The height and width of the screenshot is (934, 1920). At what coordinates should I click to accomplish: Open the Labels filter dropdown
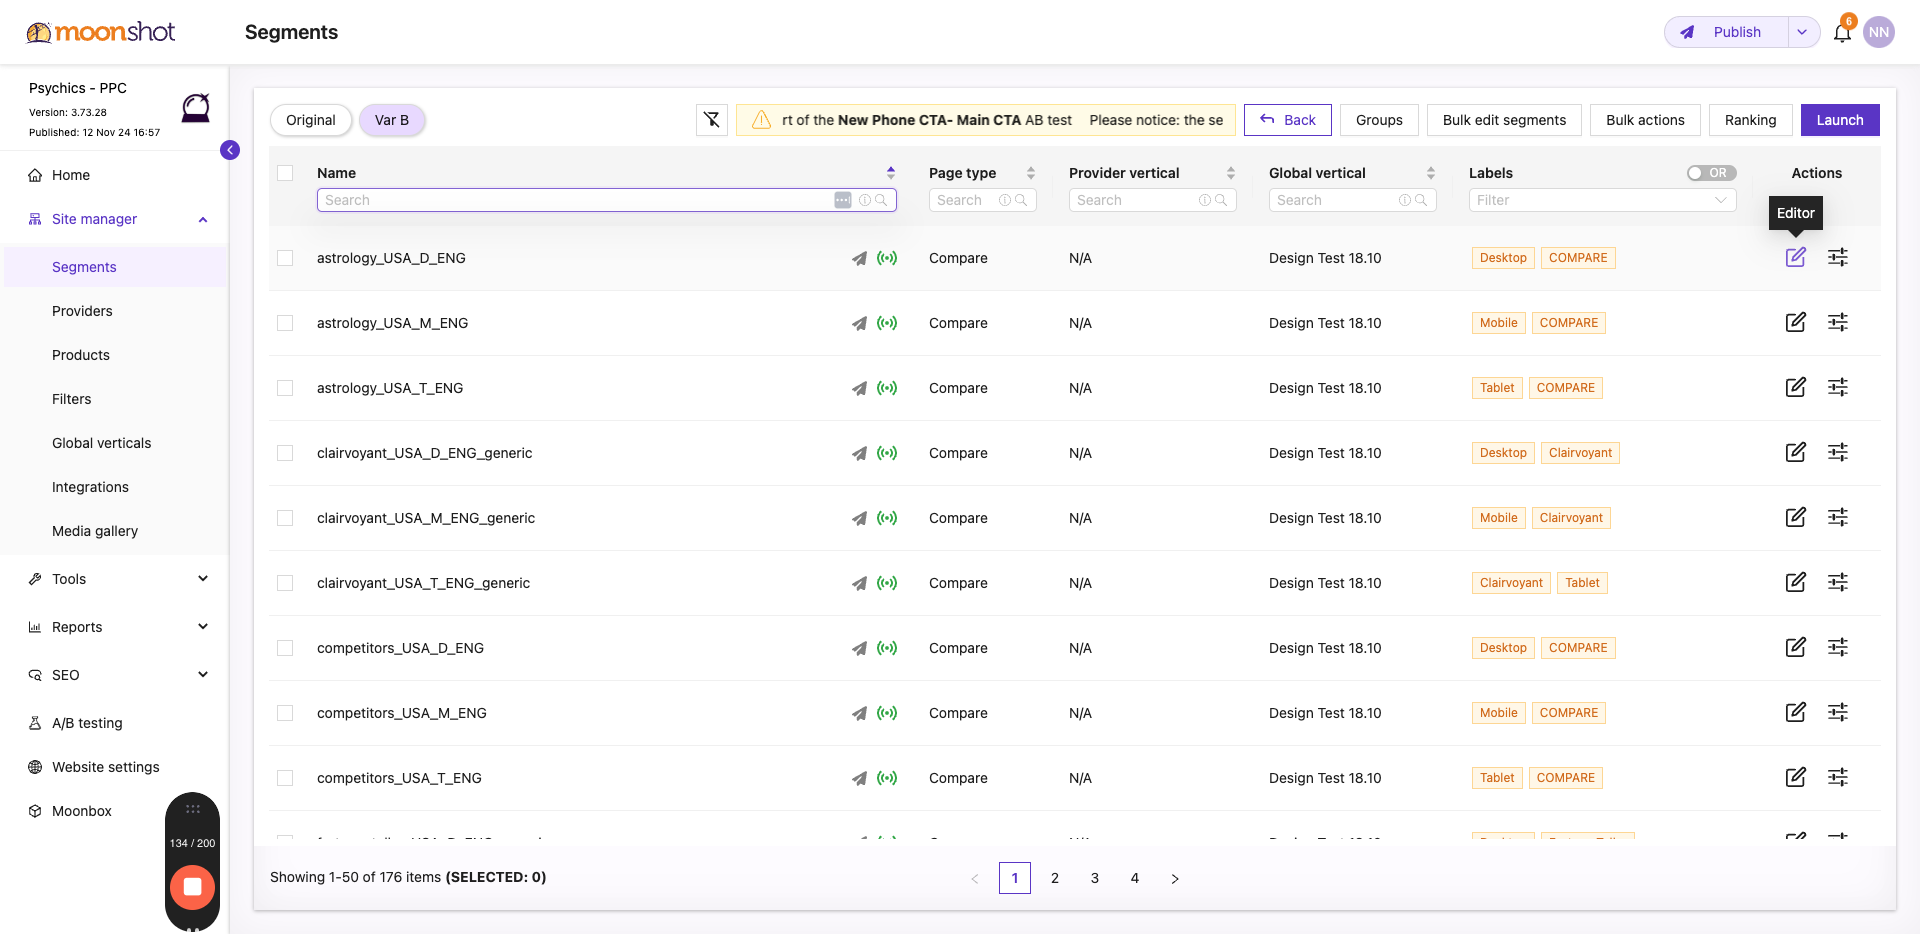1602,200
